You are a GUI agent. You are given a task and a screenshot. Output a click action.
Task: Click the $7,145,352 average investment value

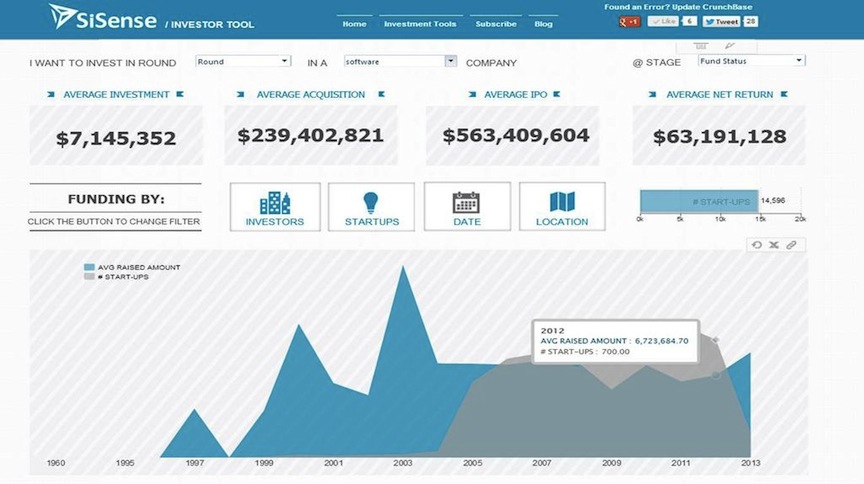pyautogui.click(x=116, y=138)
